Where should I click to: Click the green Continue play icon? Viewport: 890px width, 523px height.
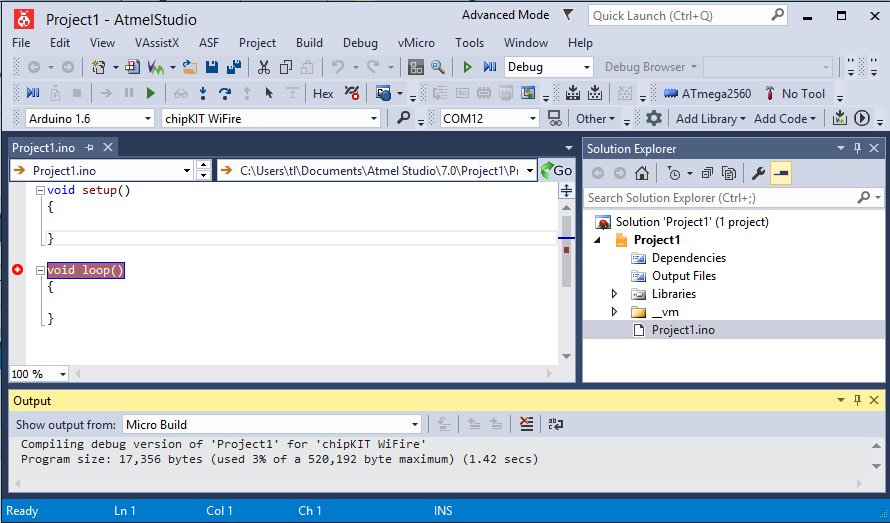150,93
